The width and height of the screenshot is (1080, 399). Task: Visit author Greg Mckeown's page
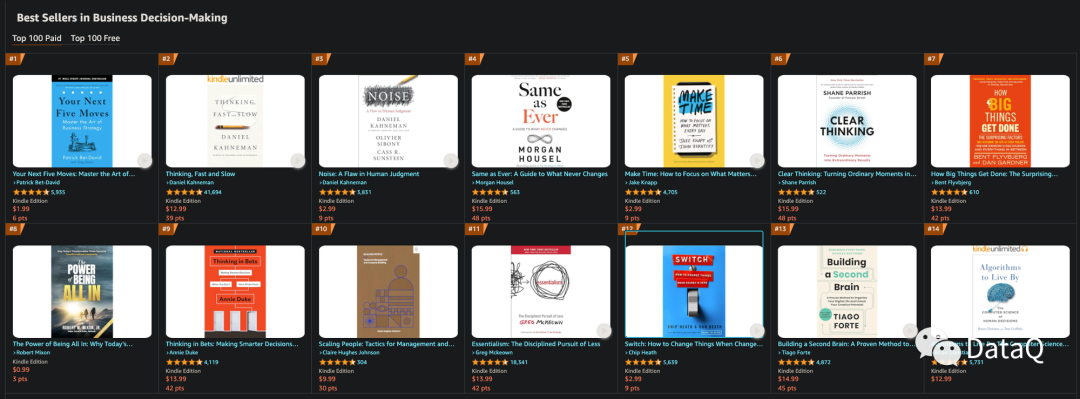495,352
